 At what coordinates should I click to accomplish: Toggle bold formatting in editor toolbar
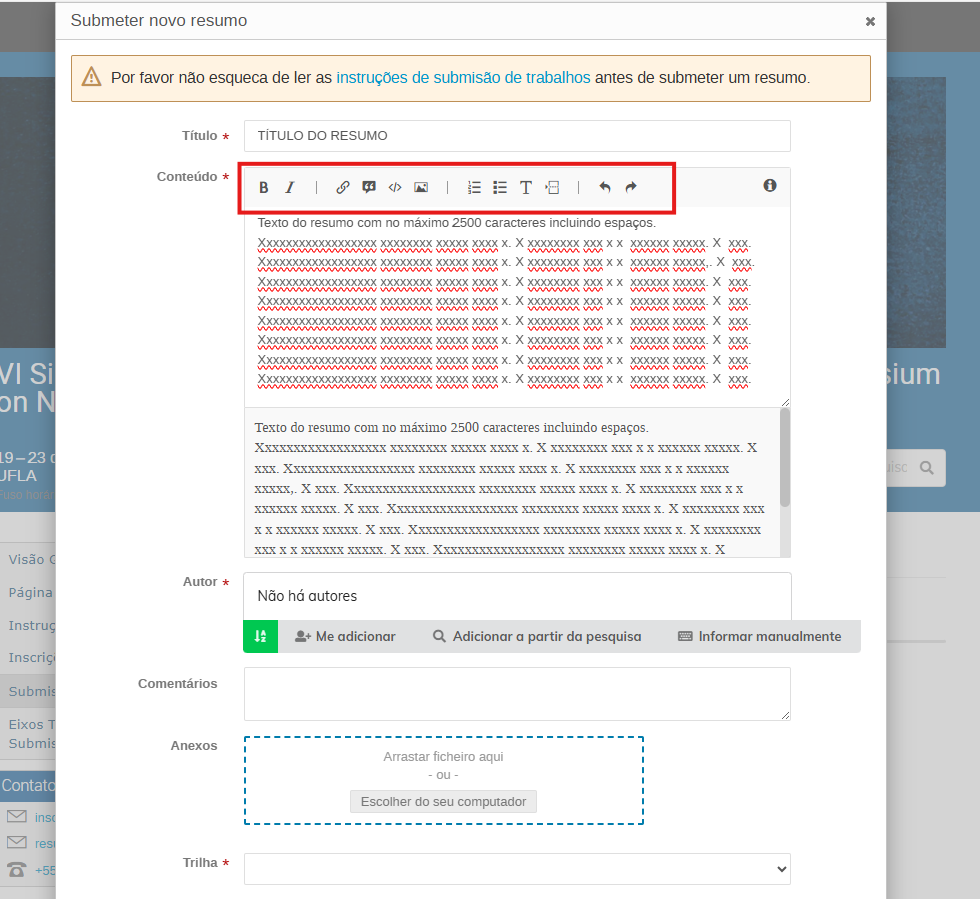coord(264,187)
